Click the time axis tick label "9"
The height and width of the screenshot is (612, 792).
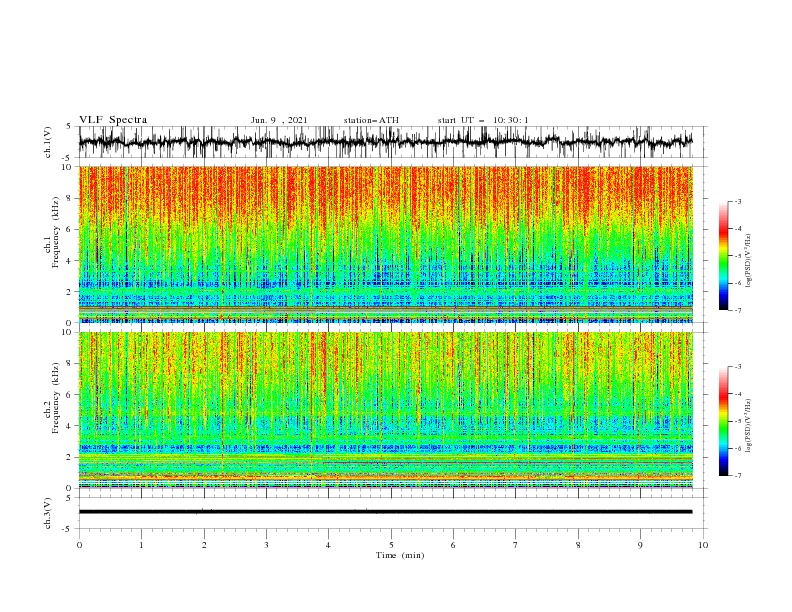(640, 545)
